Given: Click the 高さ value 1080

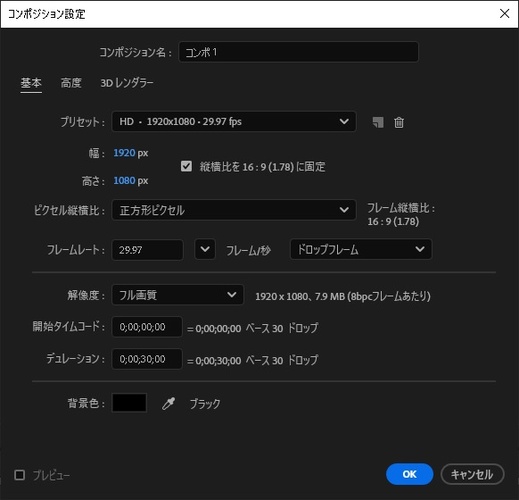Looking at the screenshot, I should pos(124,180).
